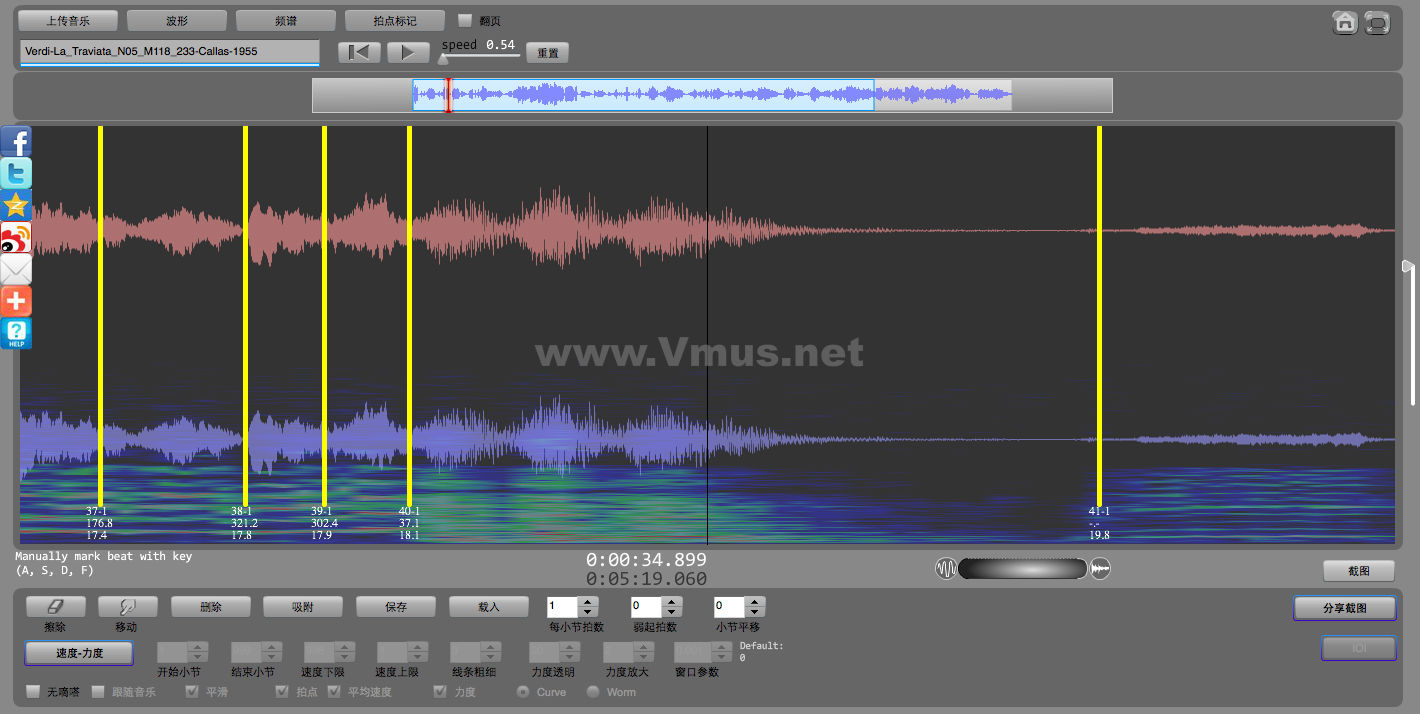Click the Weibo share icon
Image resolution: width=1420 pixels, height=714 pixels.
pos(16,237)
